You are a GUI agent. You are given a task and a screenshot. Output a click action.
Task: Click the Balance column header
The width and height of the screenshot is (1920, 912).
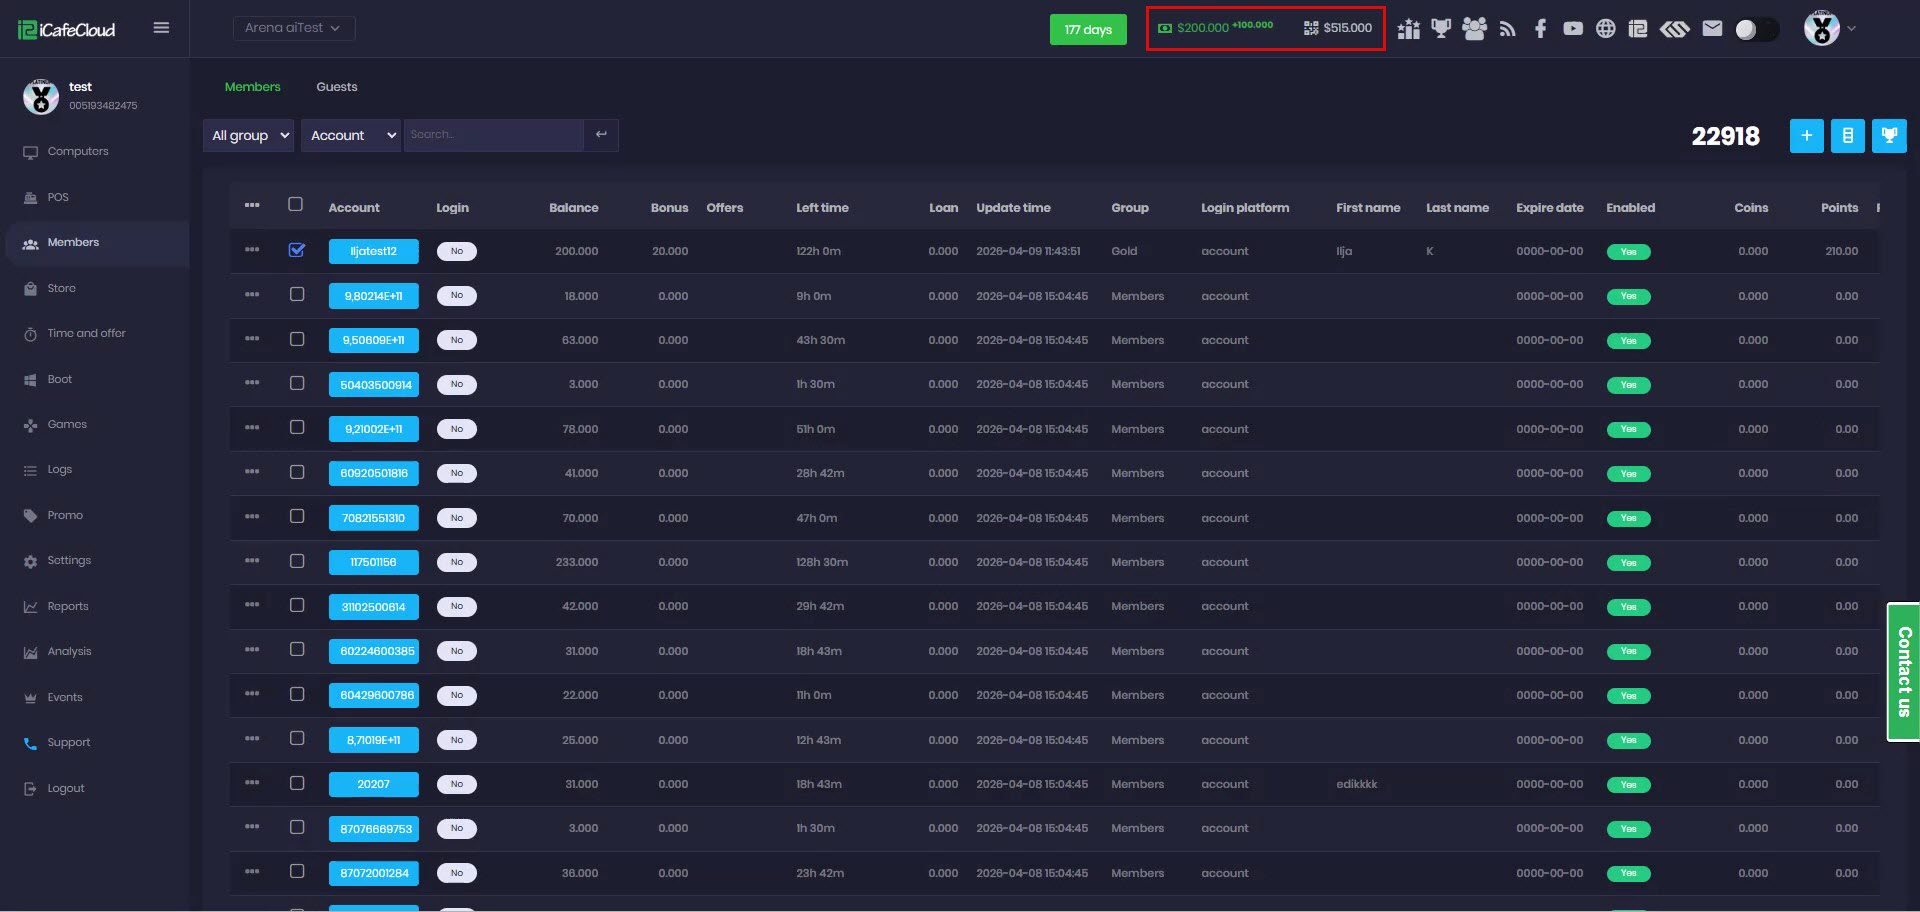coord(574,208)
